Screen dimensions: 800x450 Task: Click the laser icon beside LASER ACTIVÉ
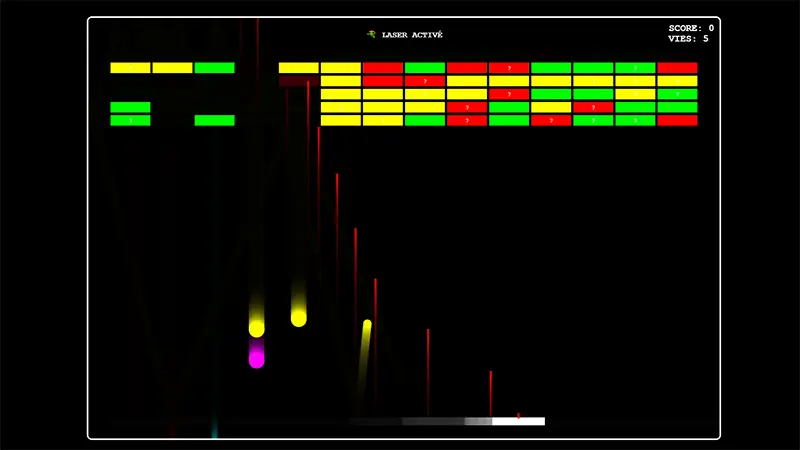tap(371, 35)
